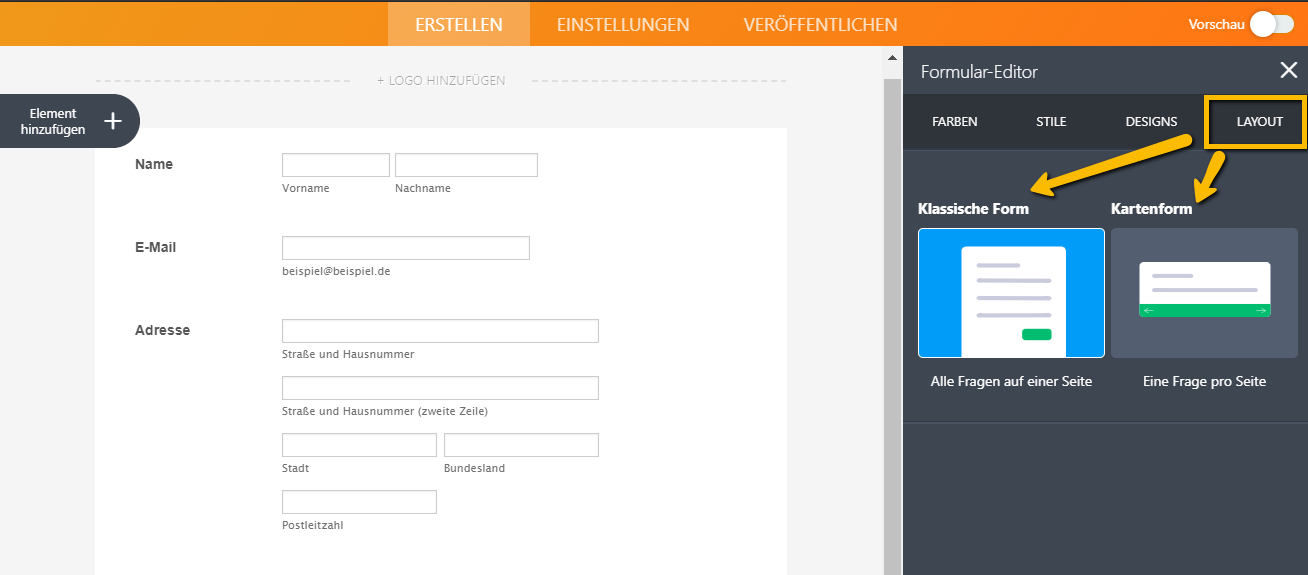This screenshot has height=575, width=1308.
Task: Go to the DESIGNS tab
Action: click(x=1151, y=122)
